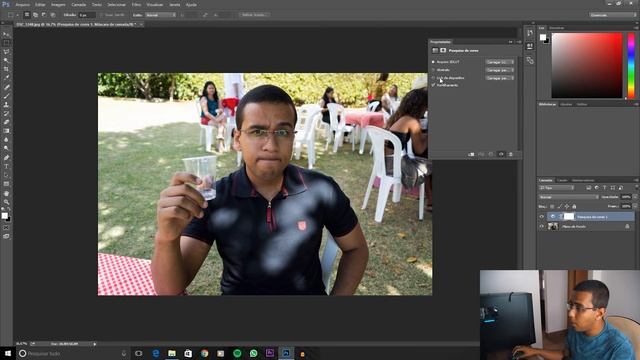640x360 pixels.
Task: Open the Abstrato Carregar dropdown
Action: pyautogui.click(x=500, y=70)
